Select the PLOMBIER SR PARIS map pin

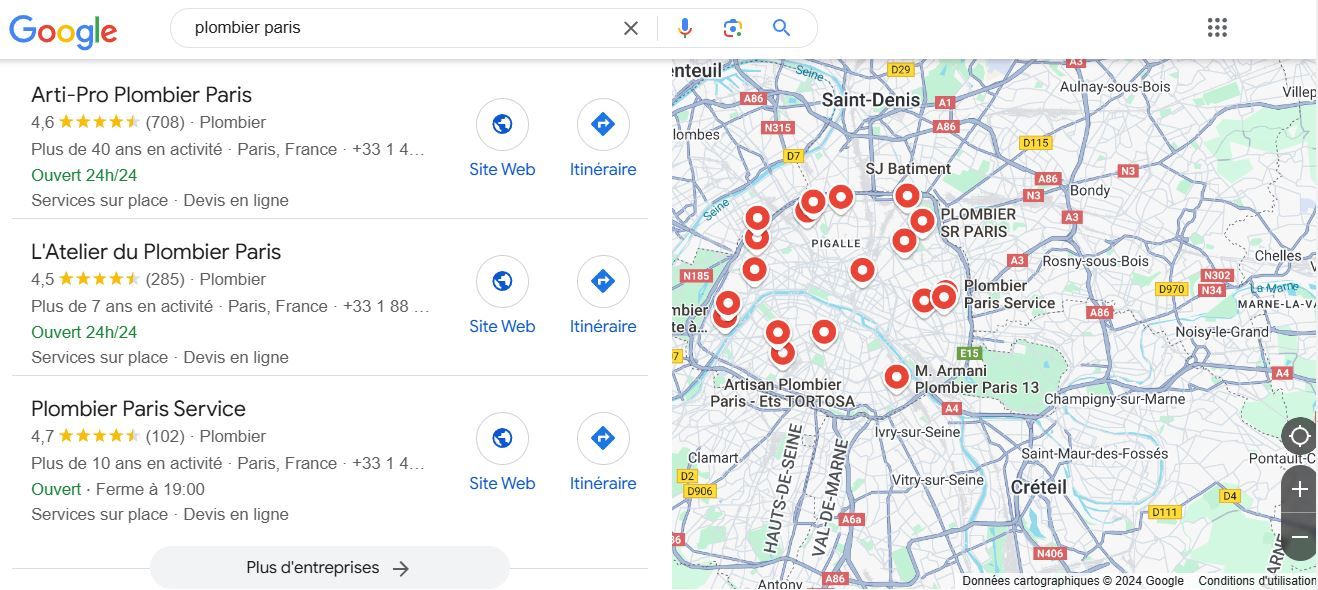tap(922, 221)
